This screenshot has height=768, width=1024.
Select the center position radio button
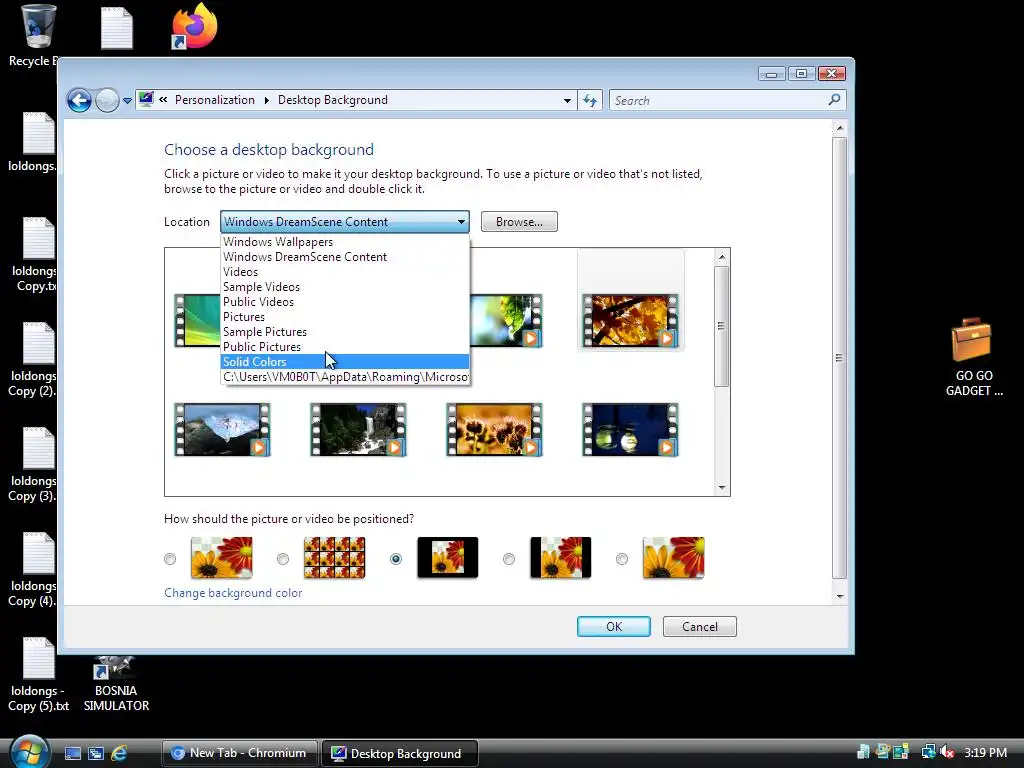pos(396,559)
